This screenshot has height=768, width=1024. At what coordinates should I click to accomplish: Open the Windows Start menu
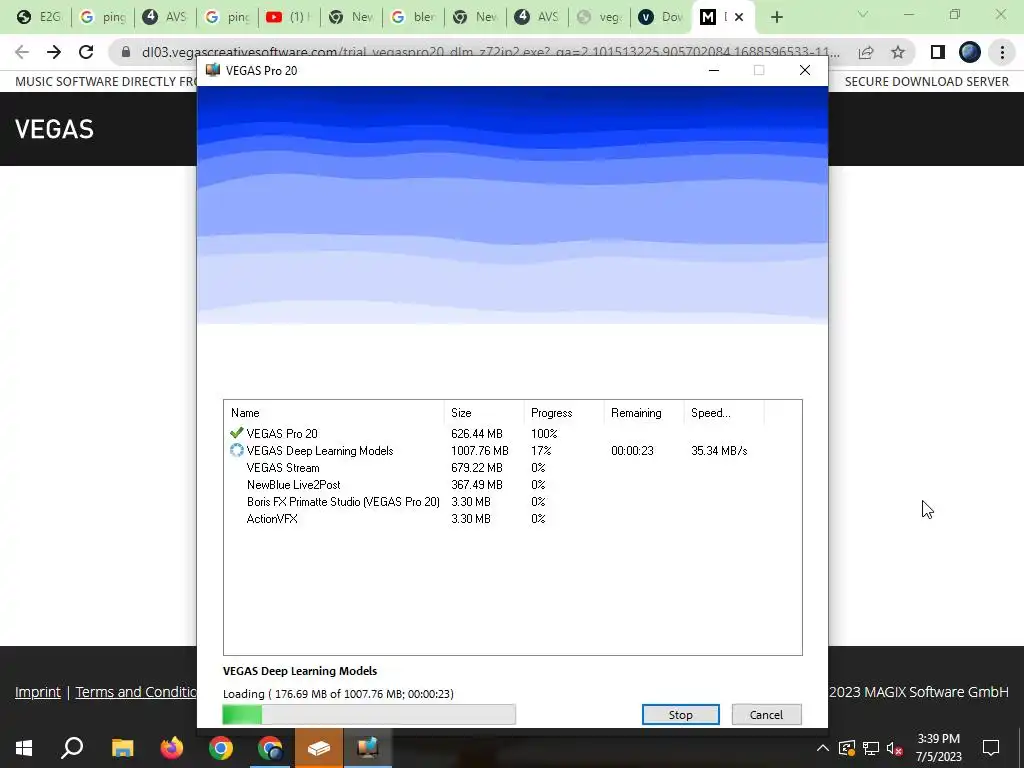pos(24,748)
